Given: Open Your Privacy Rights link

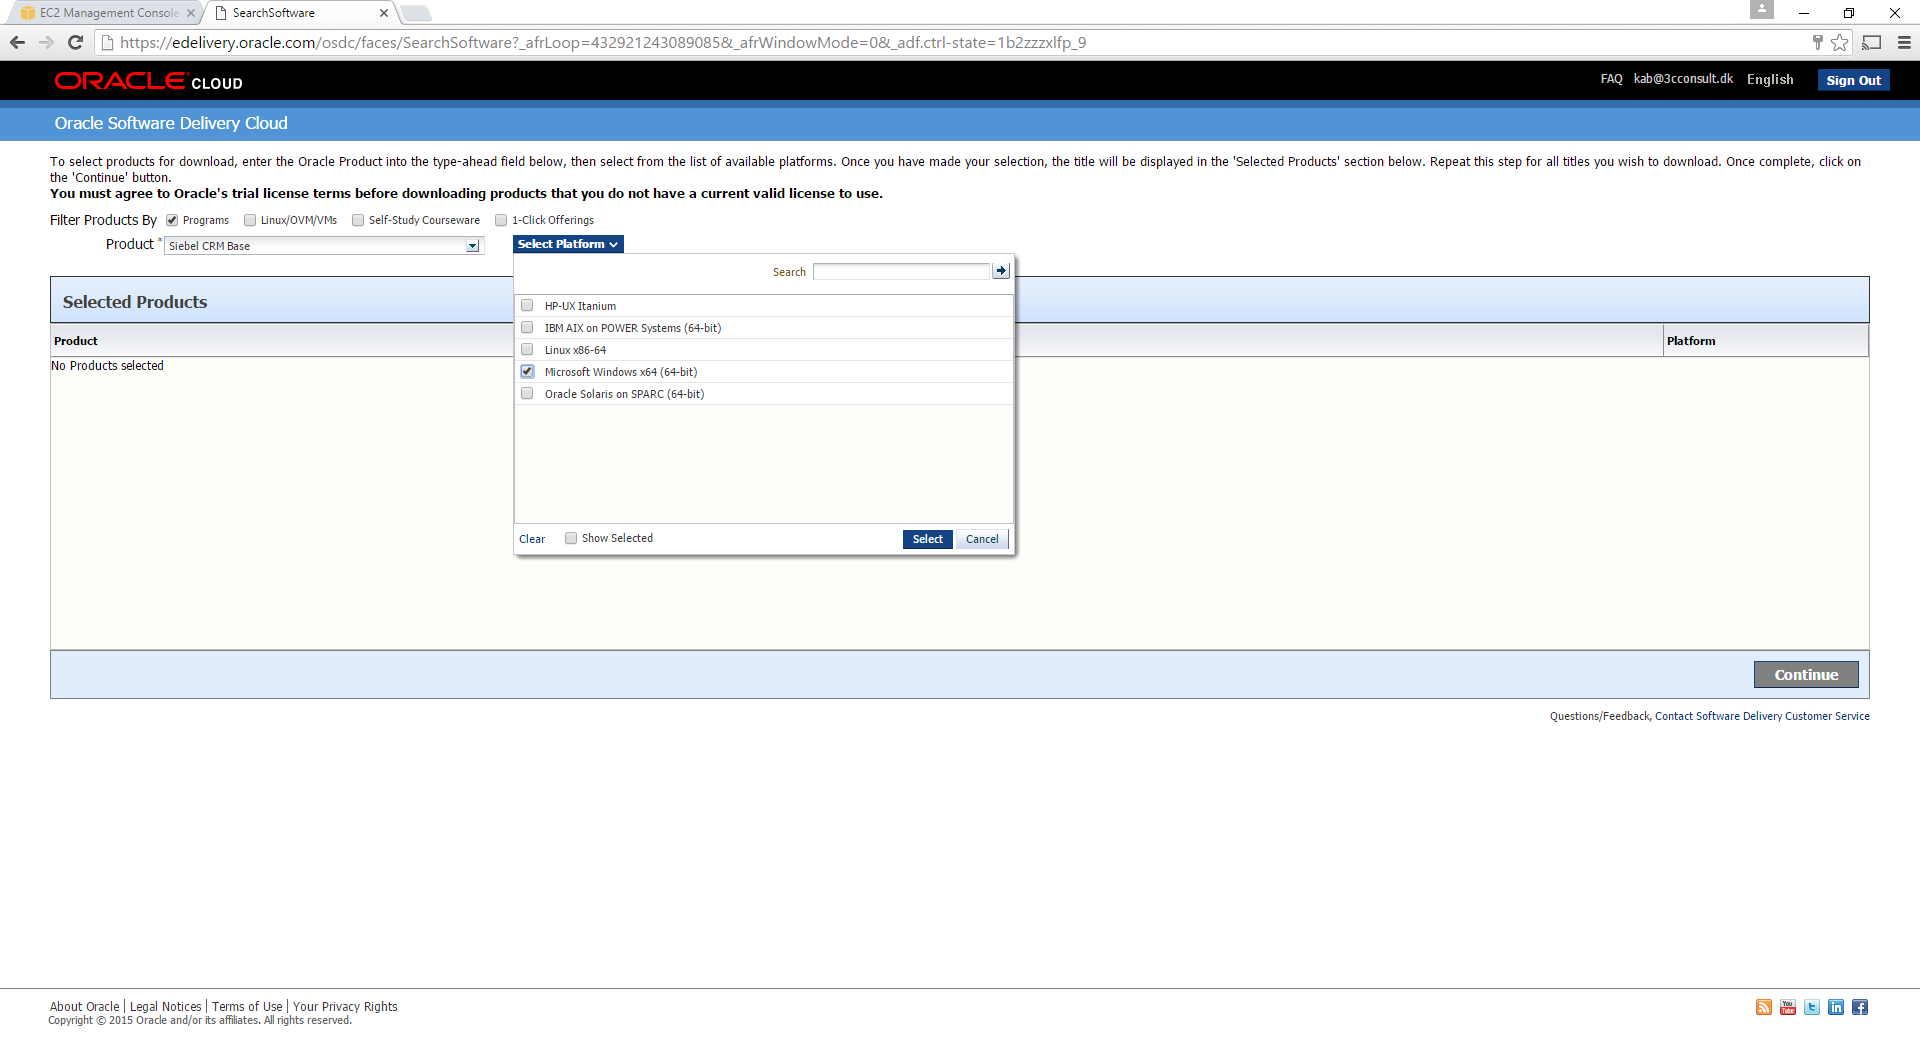Looking at the screenshot, I should coord(345,1007).
